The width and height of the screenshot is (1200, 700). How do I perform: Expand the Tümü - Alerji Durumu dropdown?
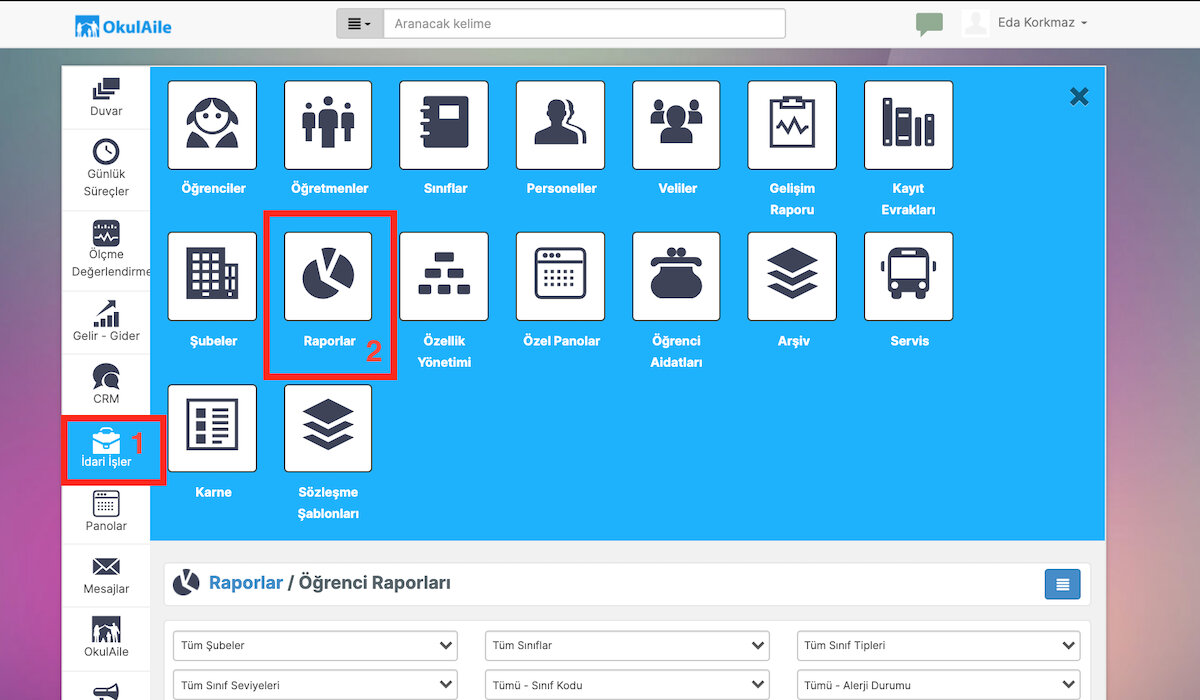click(939, 685)
